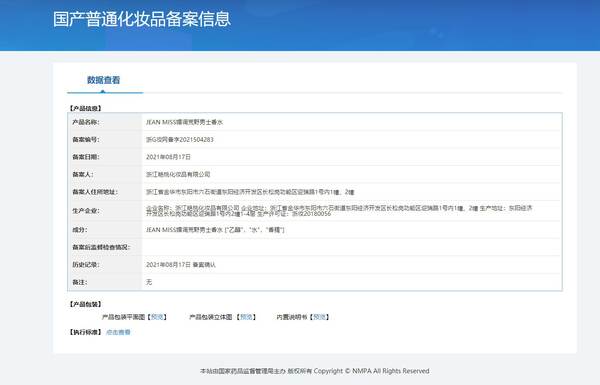Click the 备案人住所地址 row label

(95, 192)
